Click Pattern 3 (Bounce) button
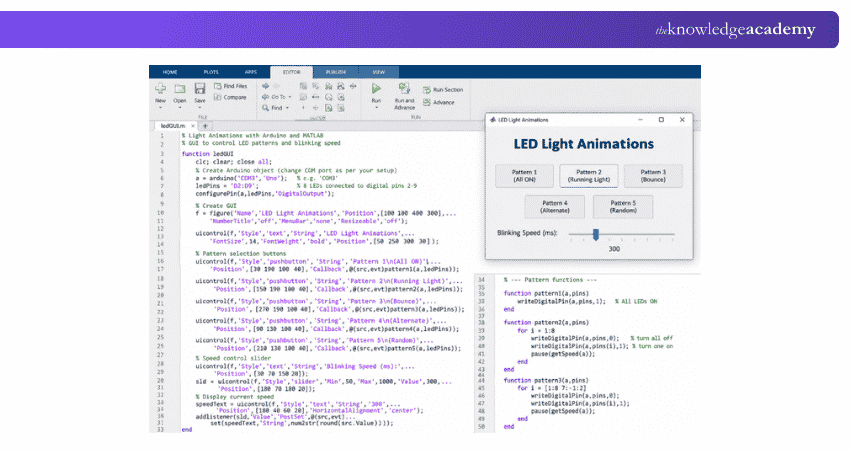Screen dimensions: 850x450 653,176
